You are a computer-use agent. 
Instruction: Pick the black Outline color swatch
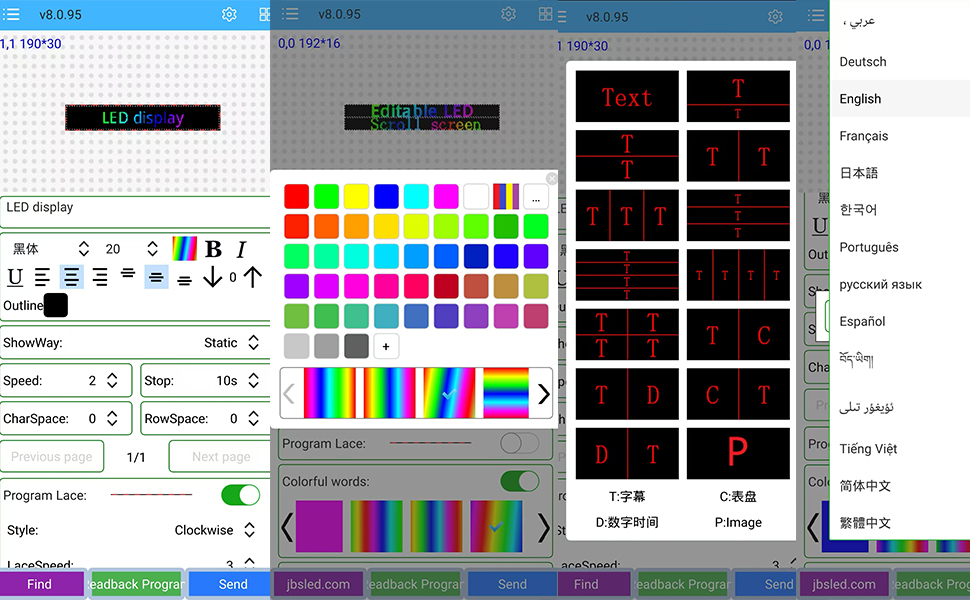(x=56, y=305)
